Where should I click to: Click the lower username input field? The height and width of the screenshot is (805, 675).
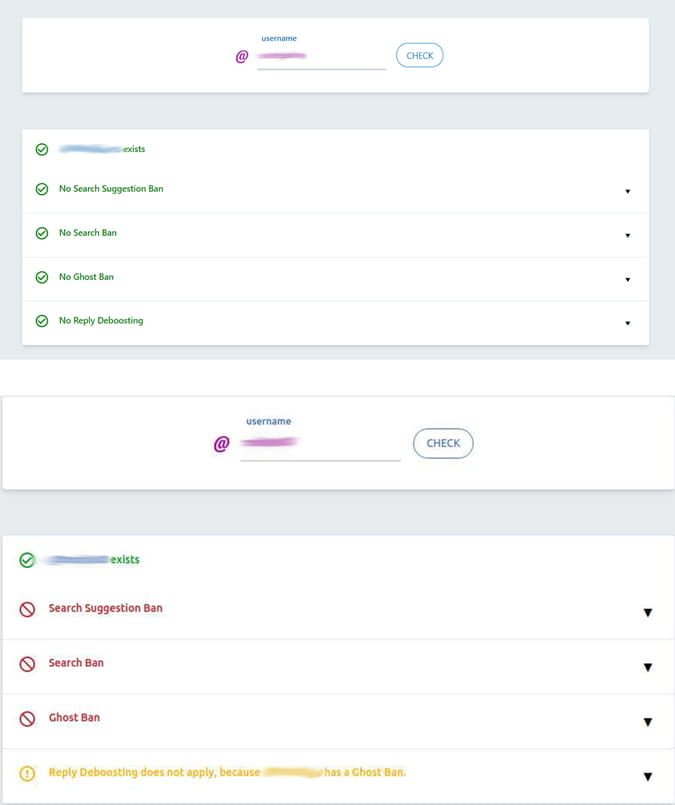[x=320, y=443]
